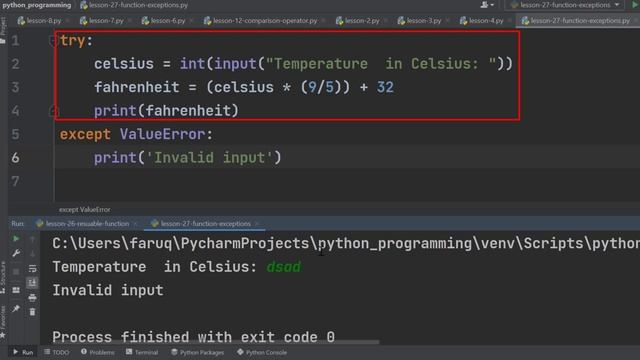
Task: Open the Structure tool window sidebar button
Action: coord(3,278)
